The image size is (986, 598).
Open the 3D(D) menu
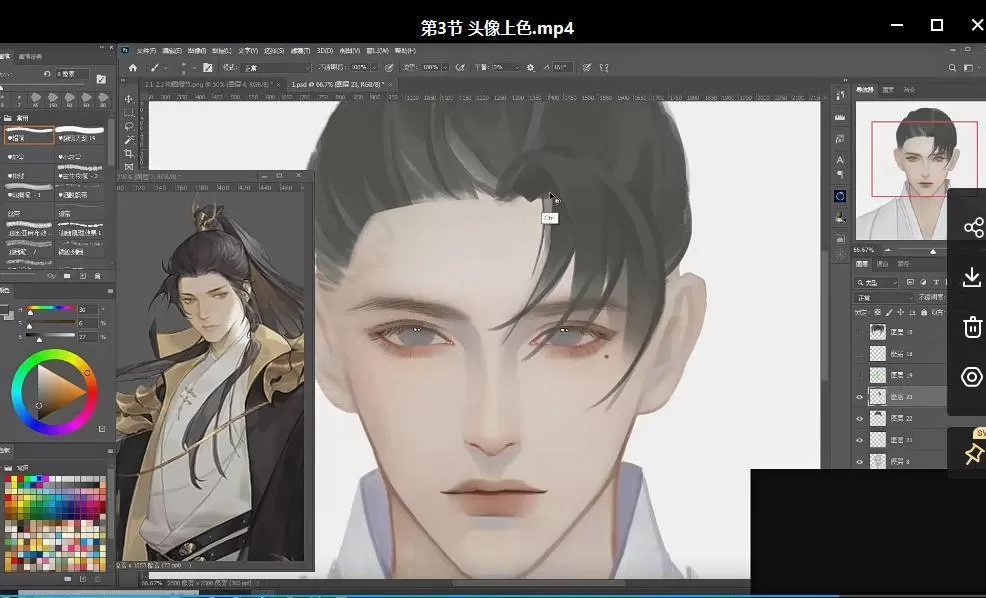click(325, 50)
